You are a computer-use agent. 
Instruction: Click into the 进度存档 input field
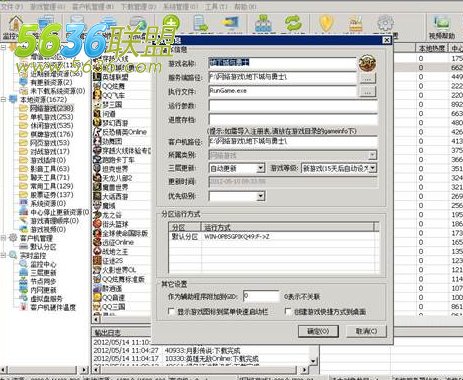point(293,120)
